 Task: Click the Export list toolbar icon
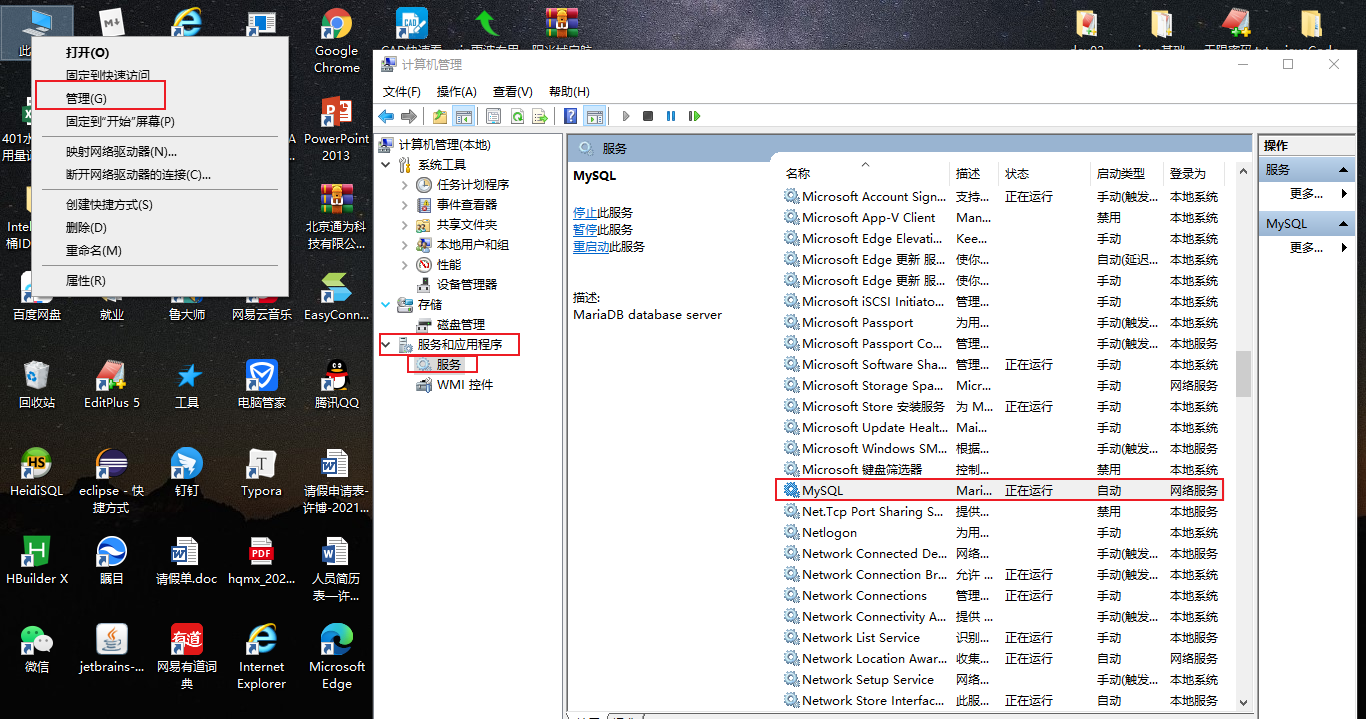540,116
